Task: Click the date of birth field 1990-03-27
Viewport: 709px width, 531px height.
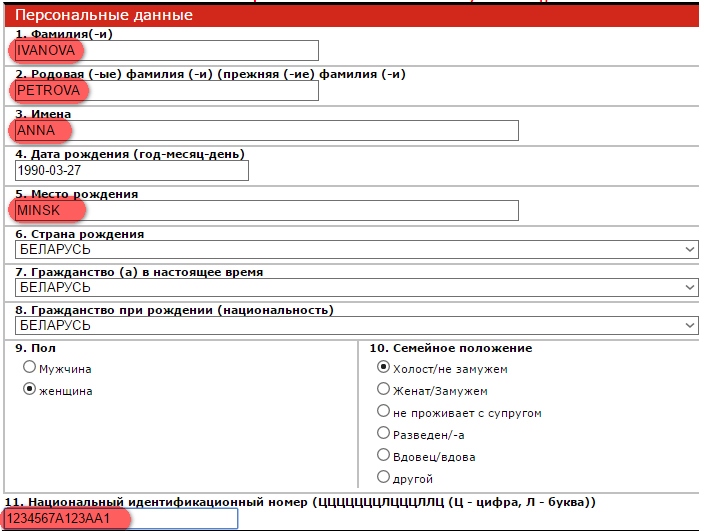Action: [x=132, y=171]
